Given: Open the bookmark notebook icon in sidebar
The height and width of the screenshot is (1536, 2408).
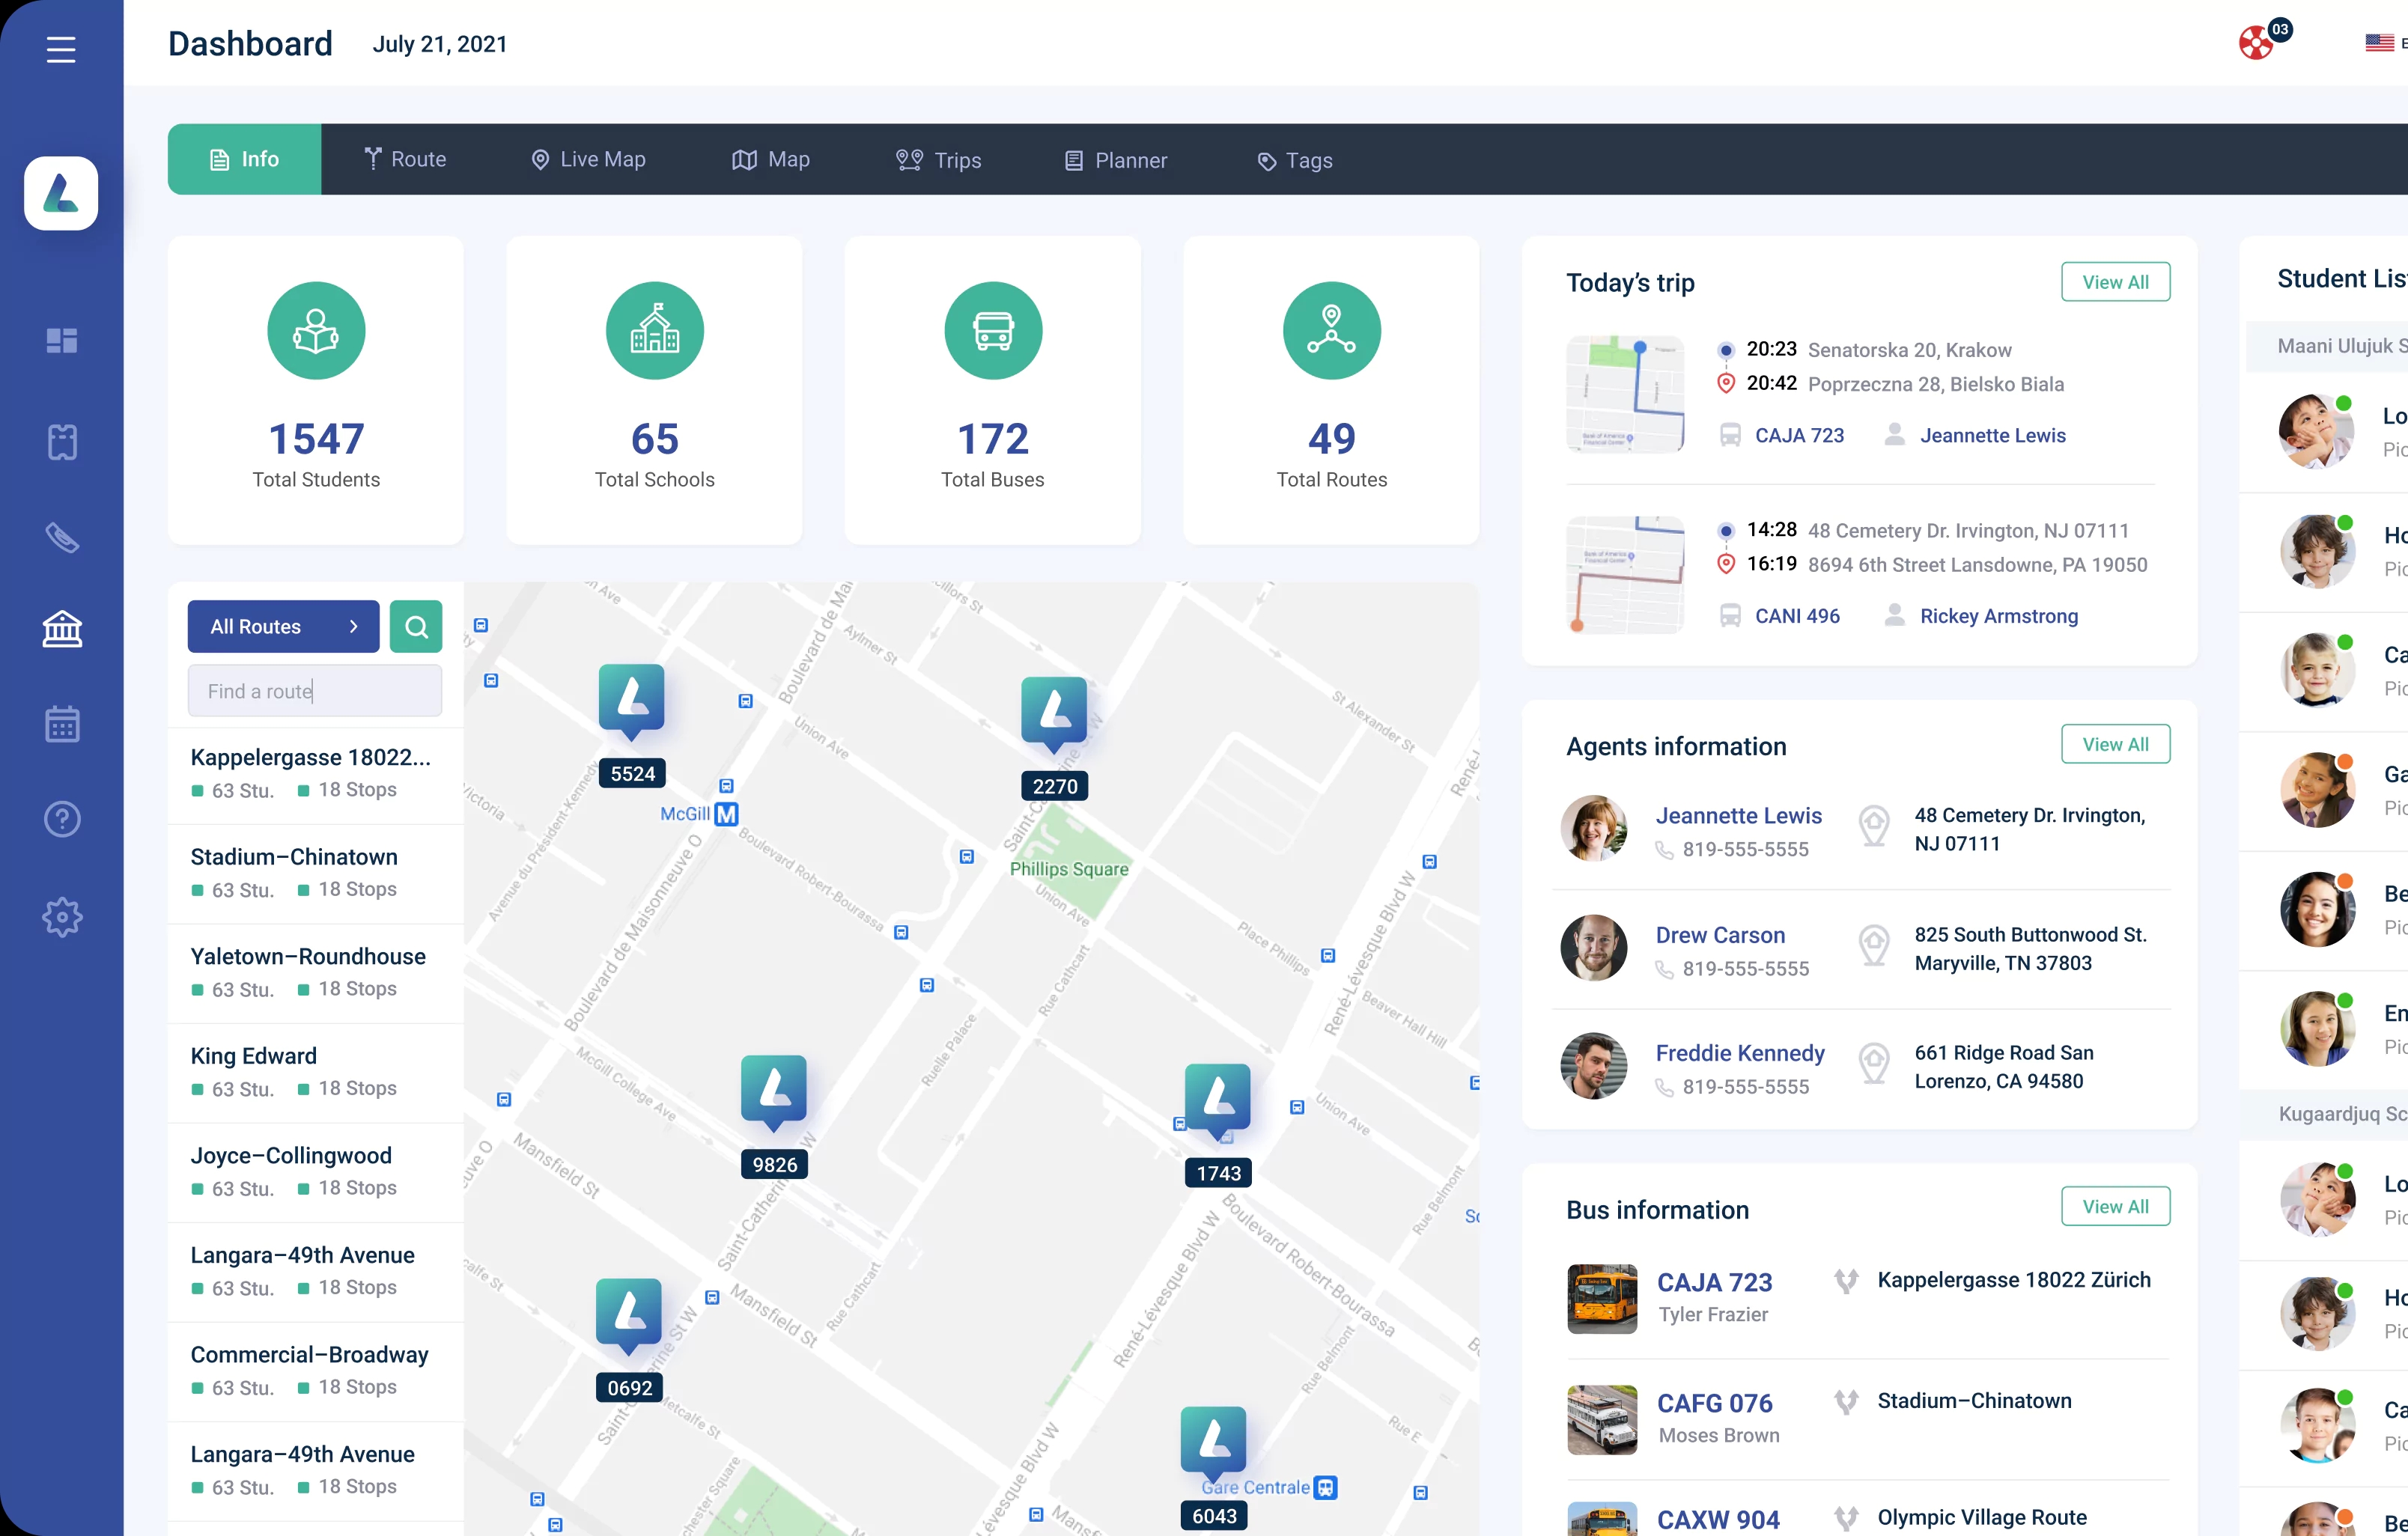Looking at the screenshot, I should (62, 441).
